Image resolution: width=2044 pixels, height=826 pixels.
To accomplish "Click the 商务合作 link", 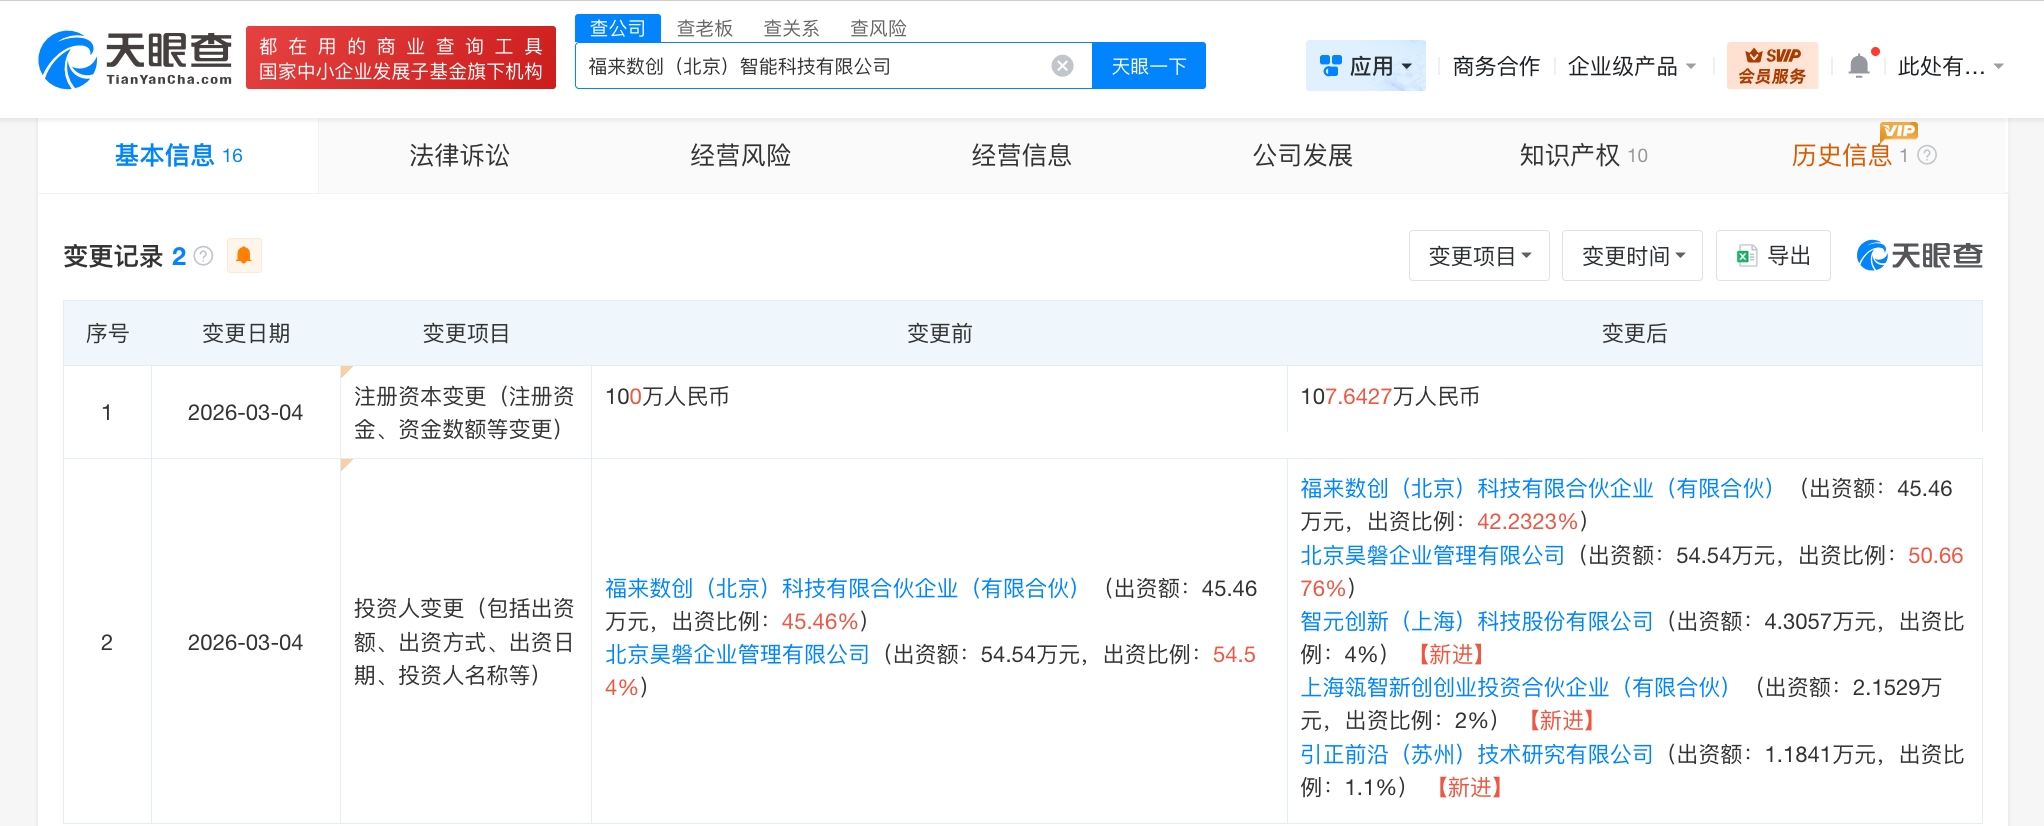I will [1496, 66].
